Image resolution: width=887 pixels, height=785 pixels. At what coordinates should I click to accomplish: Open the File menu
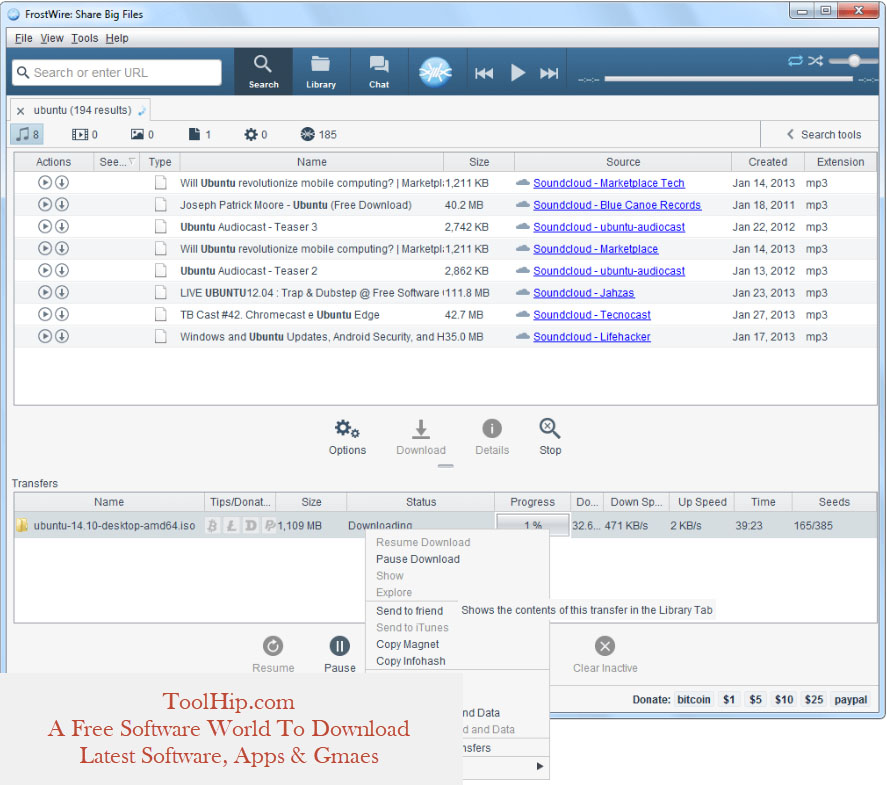coord(23,38)
